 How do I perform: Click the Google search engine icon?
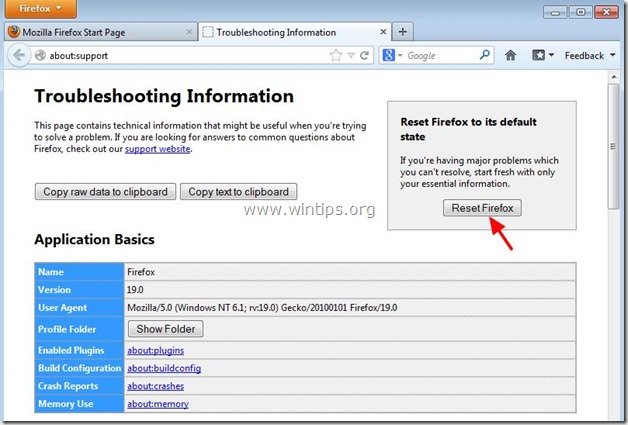click(x=388, y=55)
